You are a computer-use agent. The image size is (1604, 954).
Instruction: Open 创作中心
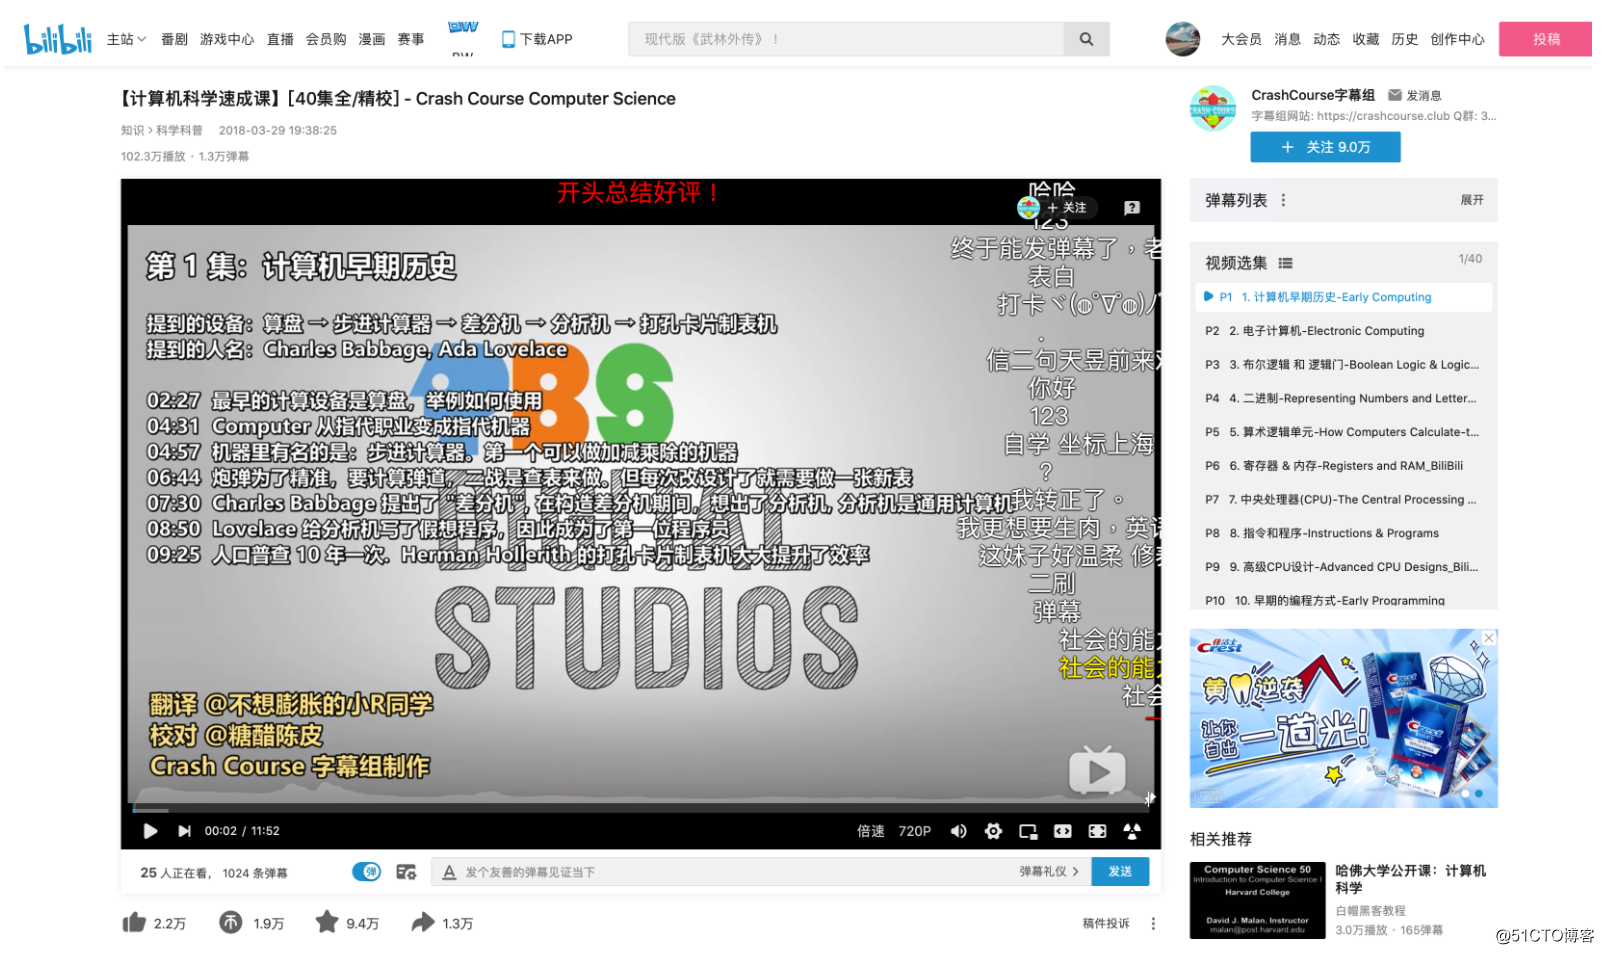[1457, 39]
